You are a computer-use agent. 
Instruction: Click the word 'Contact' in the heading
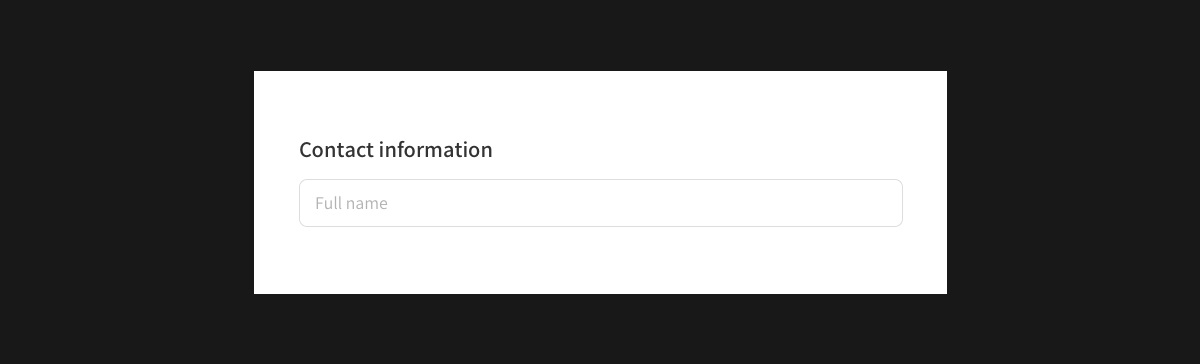[x=336, y=150]
